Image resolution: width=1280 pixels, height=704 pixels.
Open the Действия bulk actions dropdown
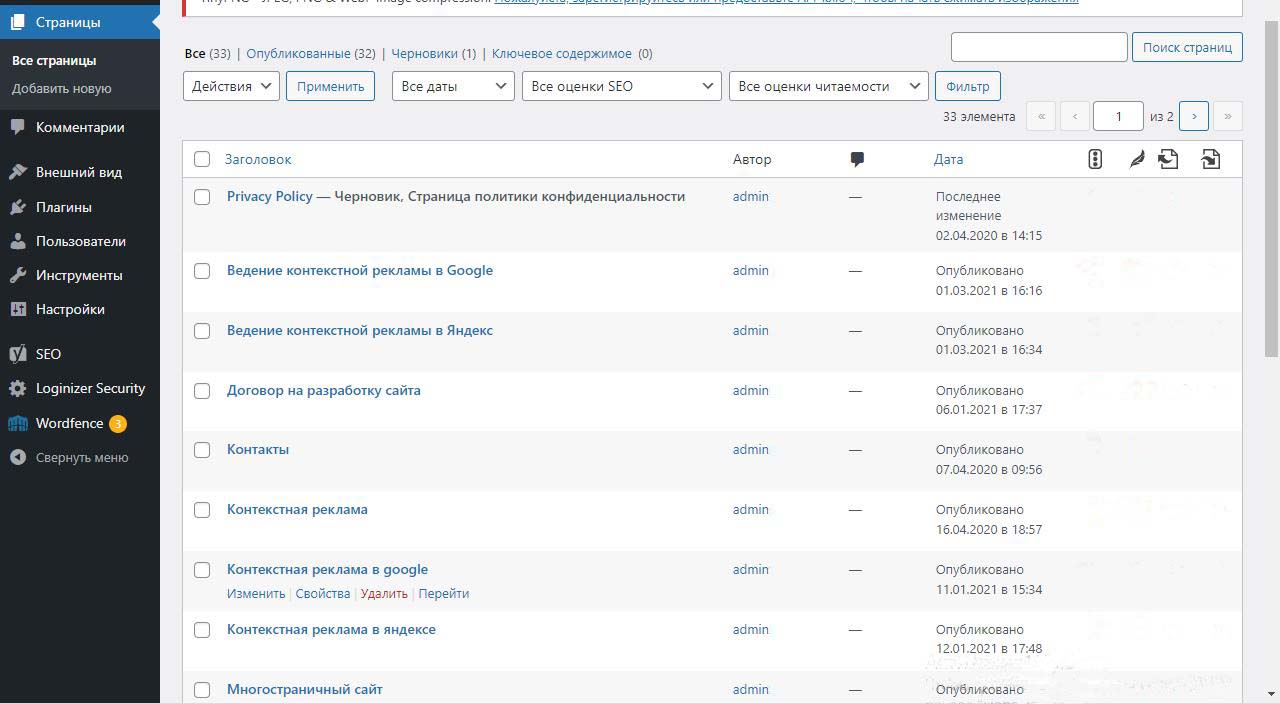point(231,86)
